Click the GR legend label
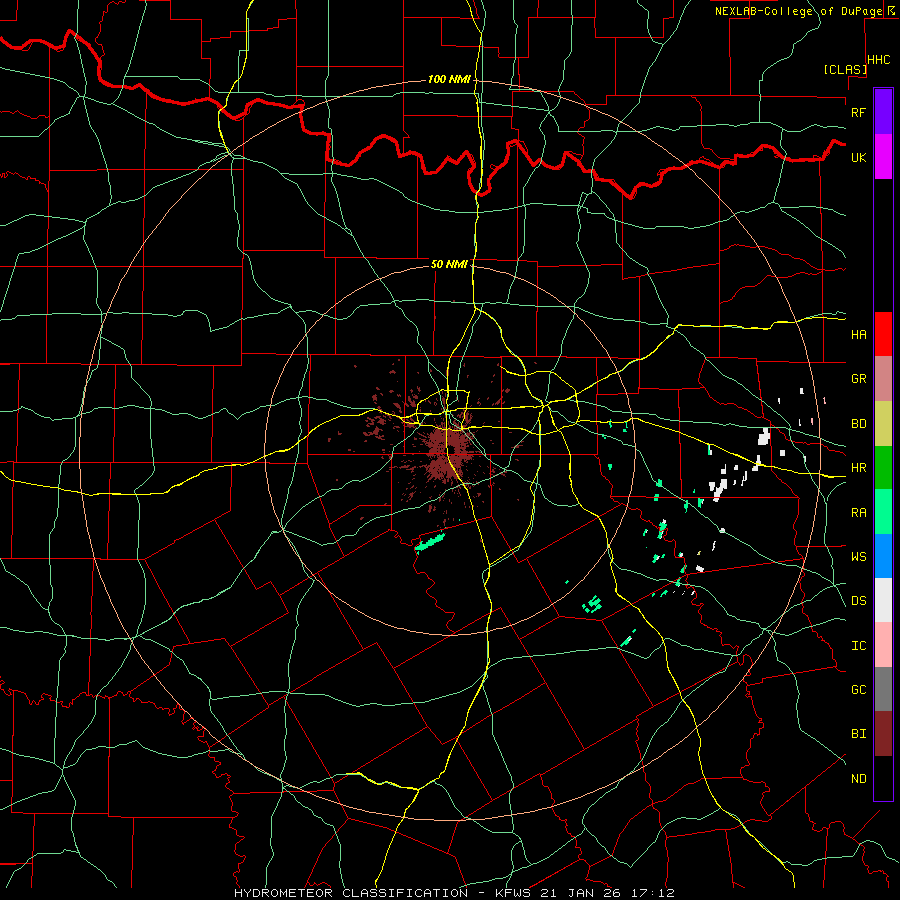Image resolution: width=900 pixels, height=900 pixels. [858, 379]
